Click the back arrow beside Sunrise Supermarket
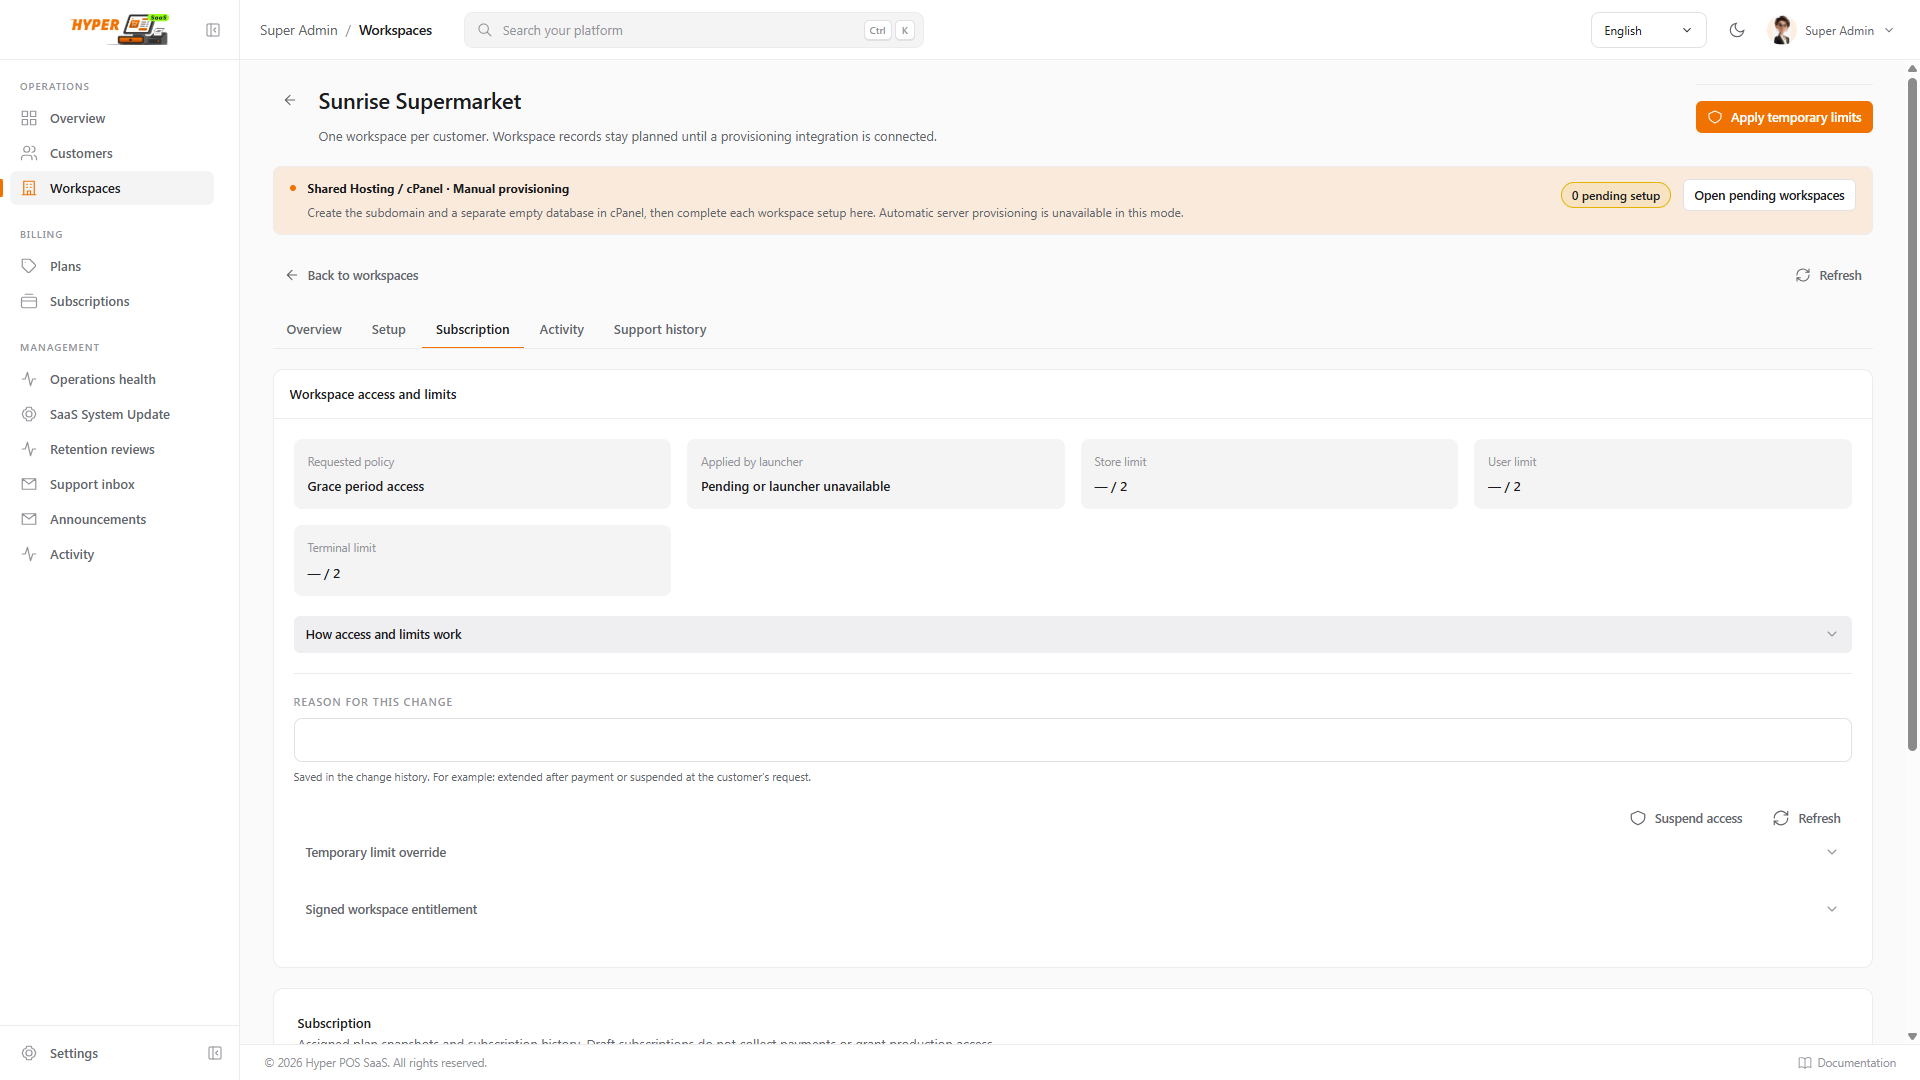 coord(290,100)
